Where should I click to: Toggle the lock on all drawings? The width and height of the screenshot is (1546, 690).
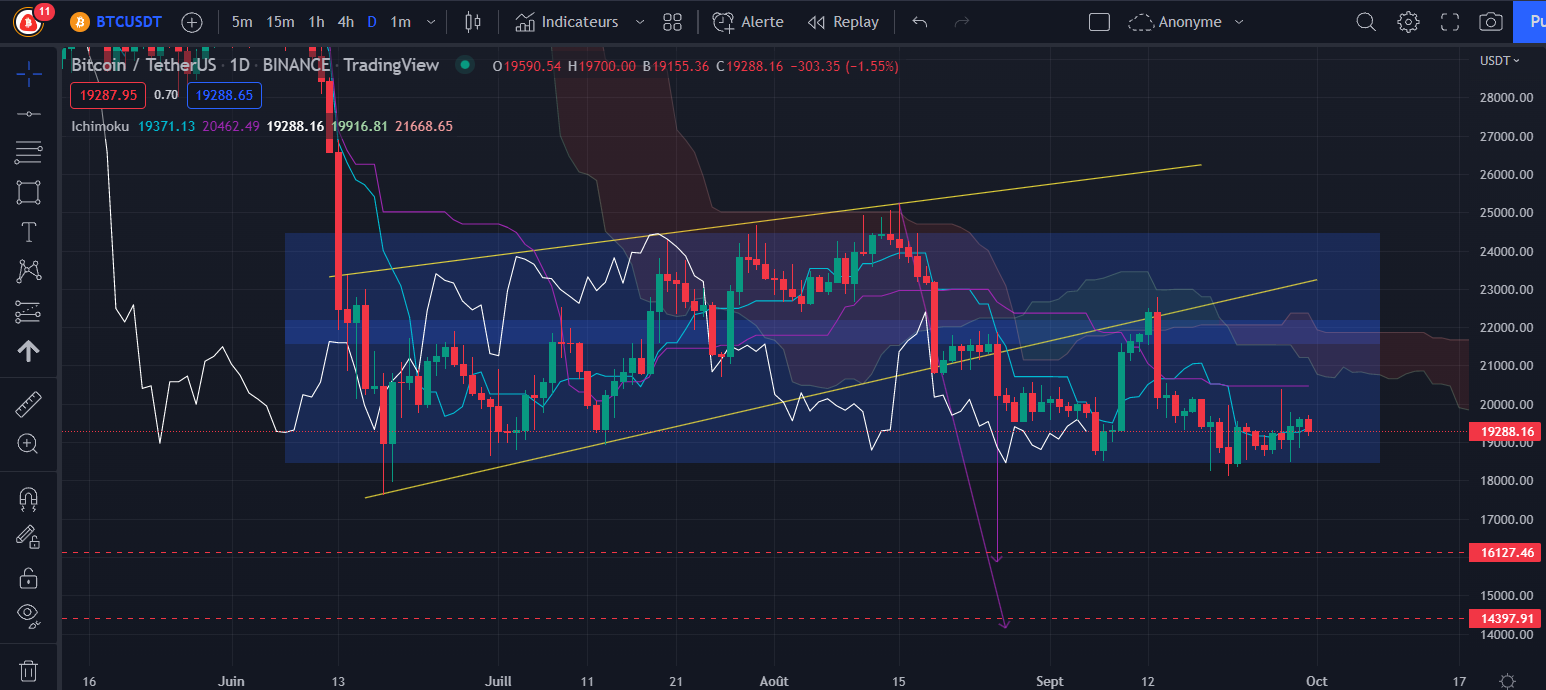click(x=28, y=578)
